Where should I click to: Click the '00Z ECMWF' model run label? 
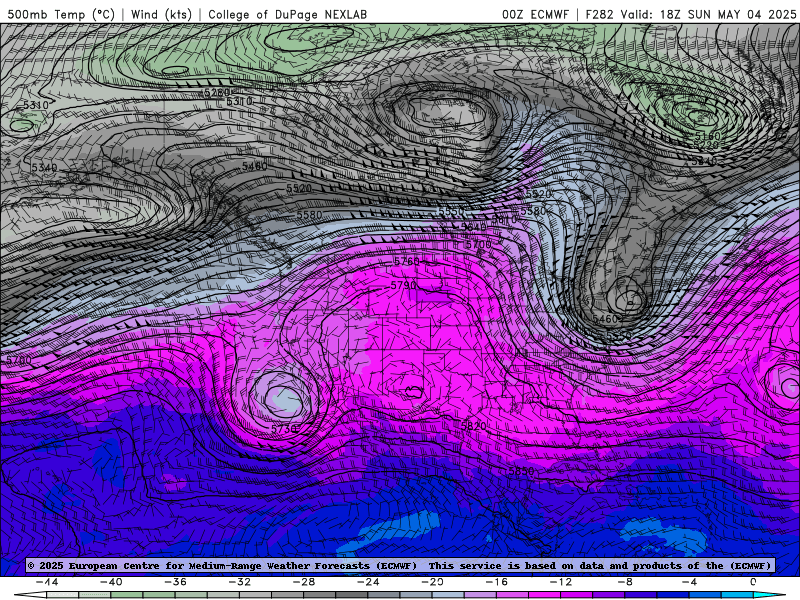tap(535, 14)
